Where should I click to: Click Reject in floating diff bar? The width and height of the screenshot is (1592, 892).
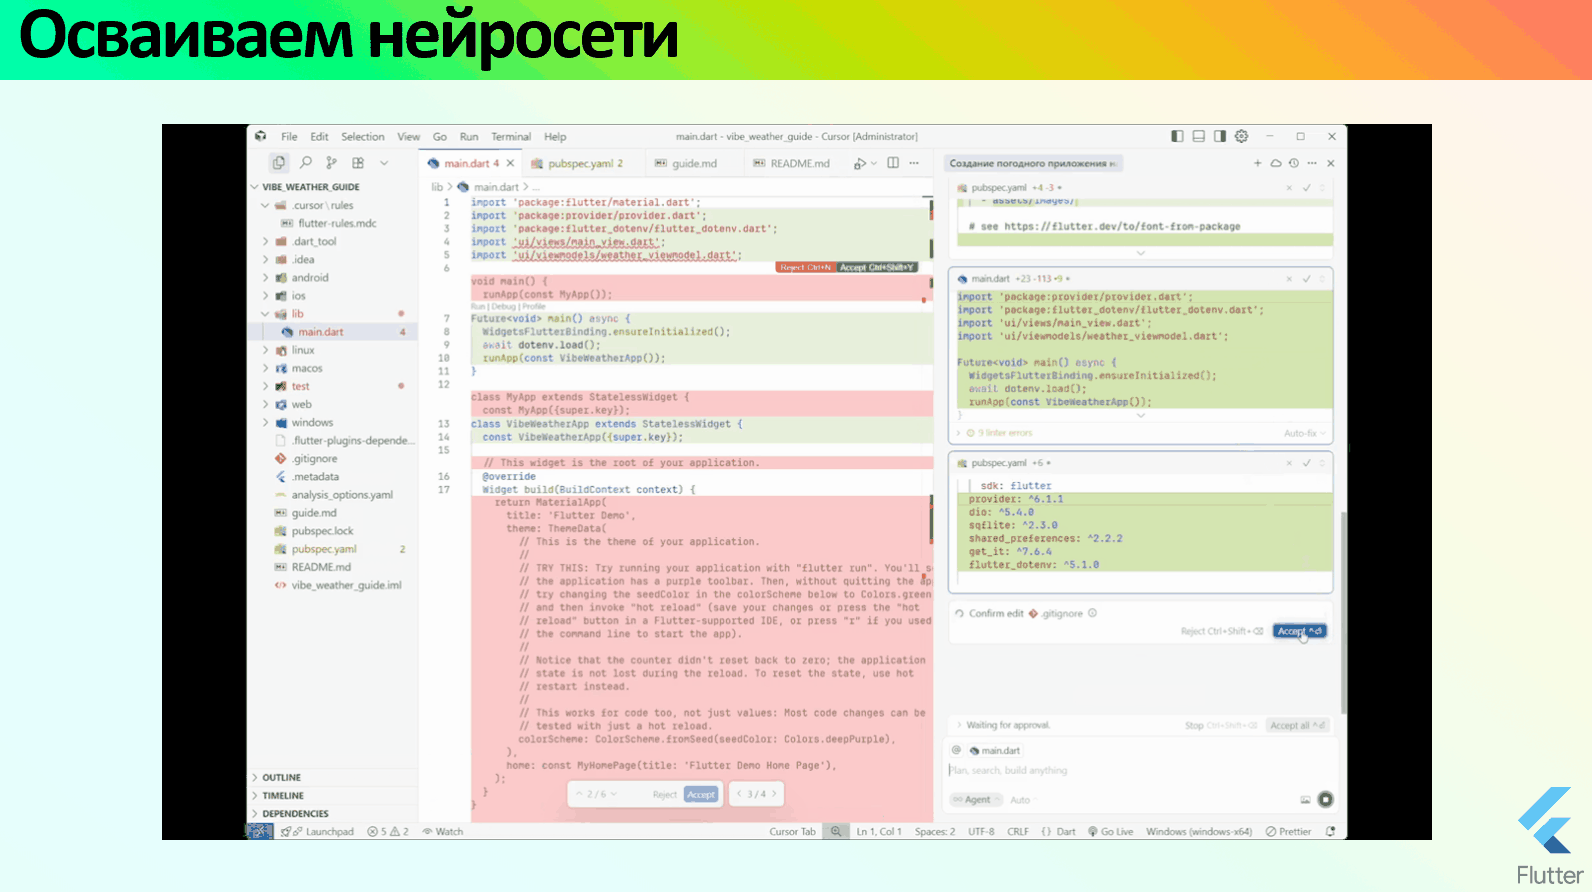[x=664, y=794]
